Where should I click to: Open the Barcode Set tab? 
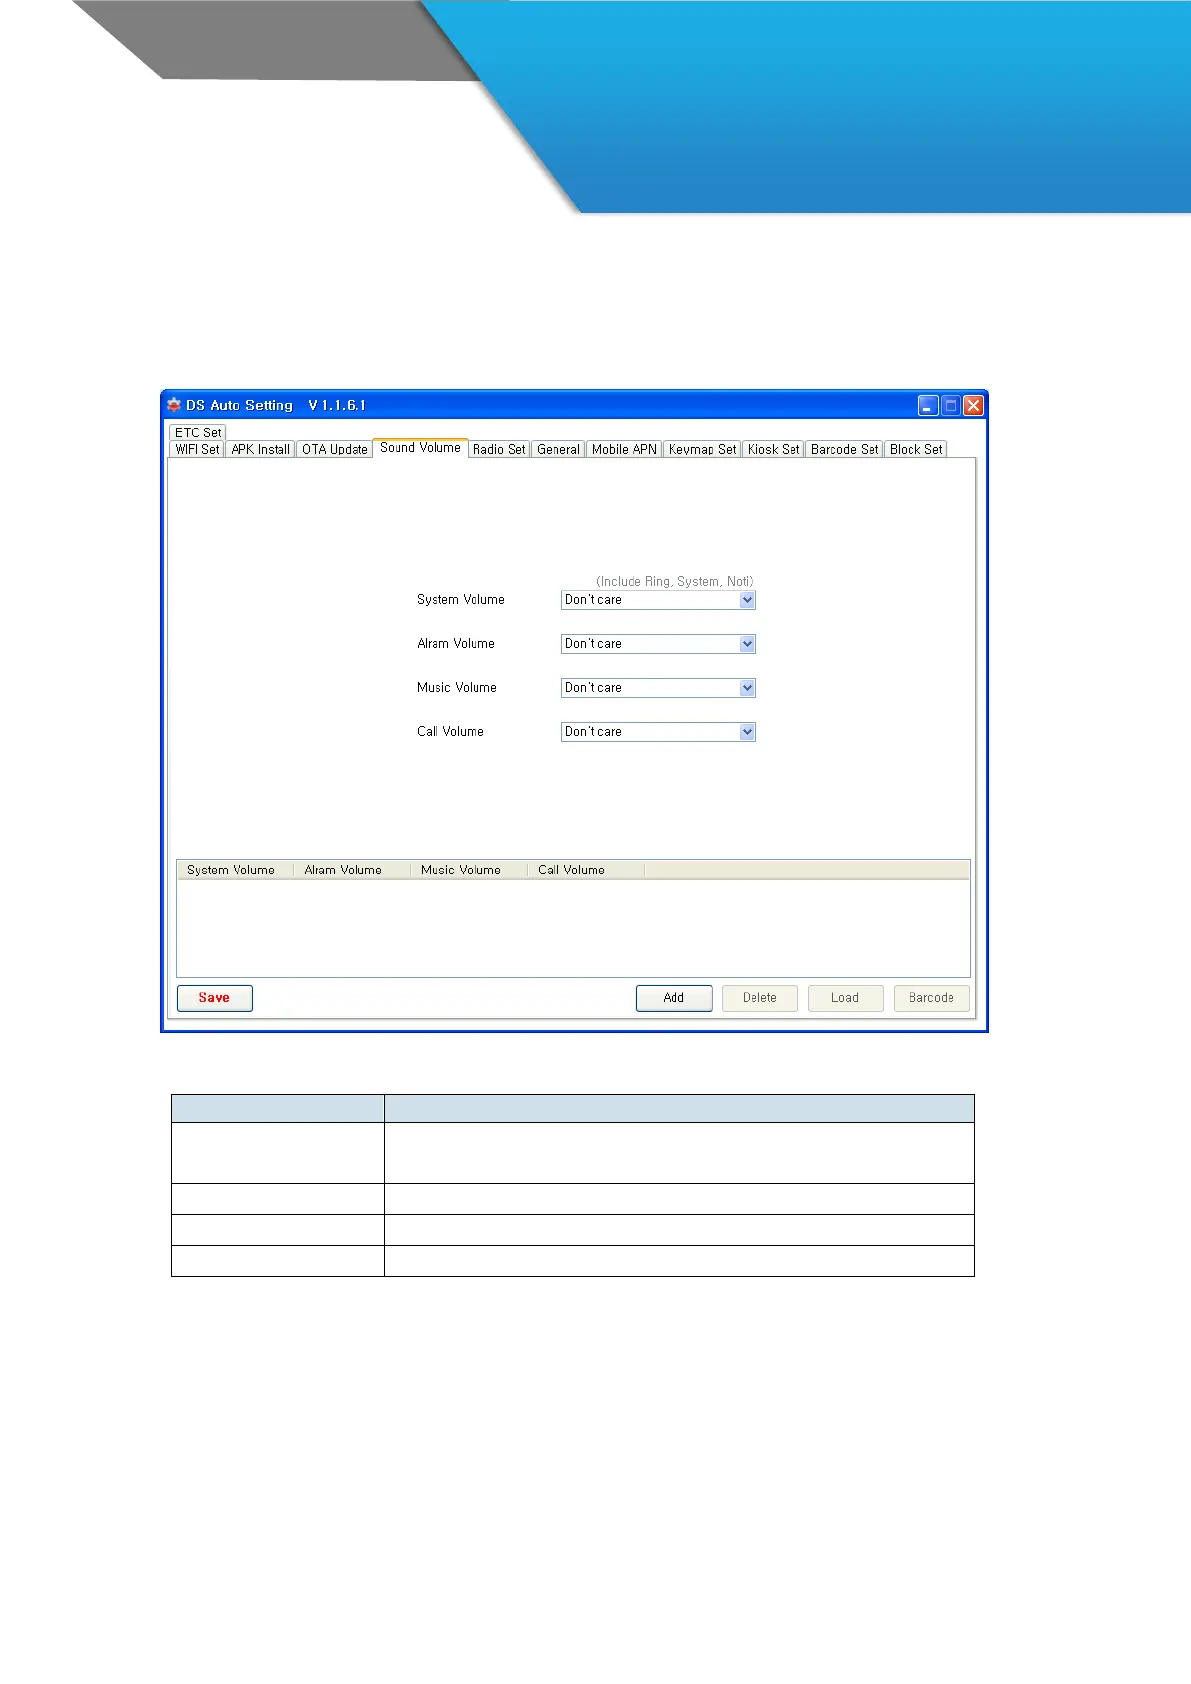tap(844, 449)
